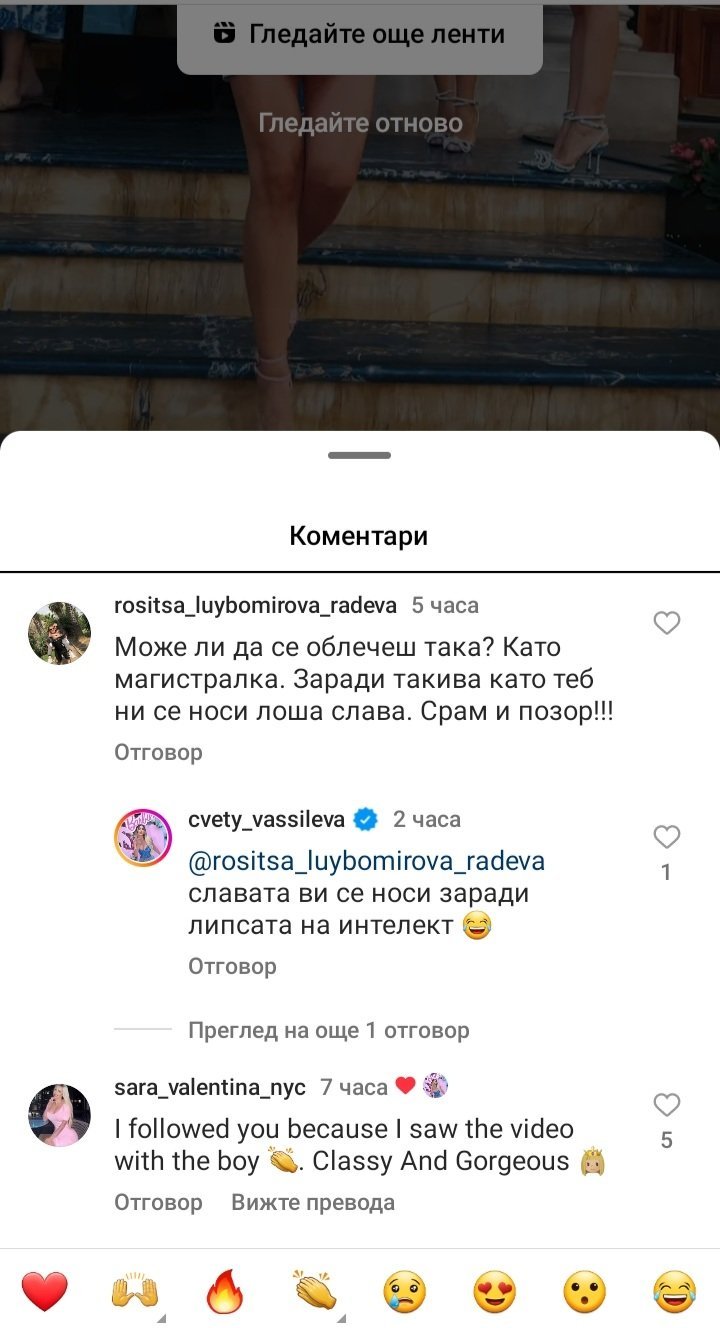Reply to rositsa_luybomirova_radeva's comment via Отговор
Viewport: 720px width, 1328px height.
coord(158,752)
